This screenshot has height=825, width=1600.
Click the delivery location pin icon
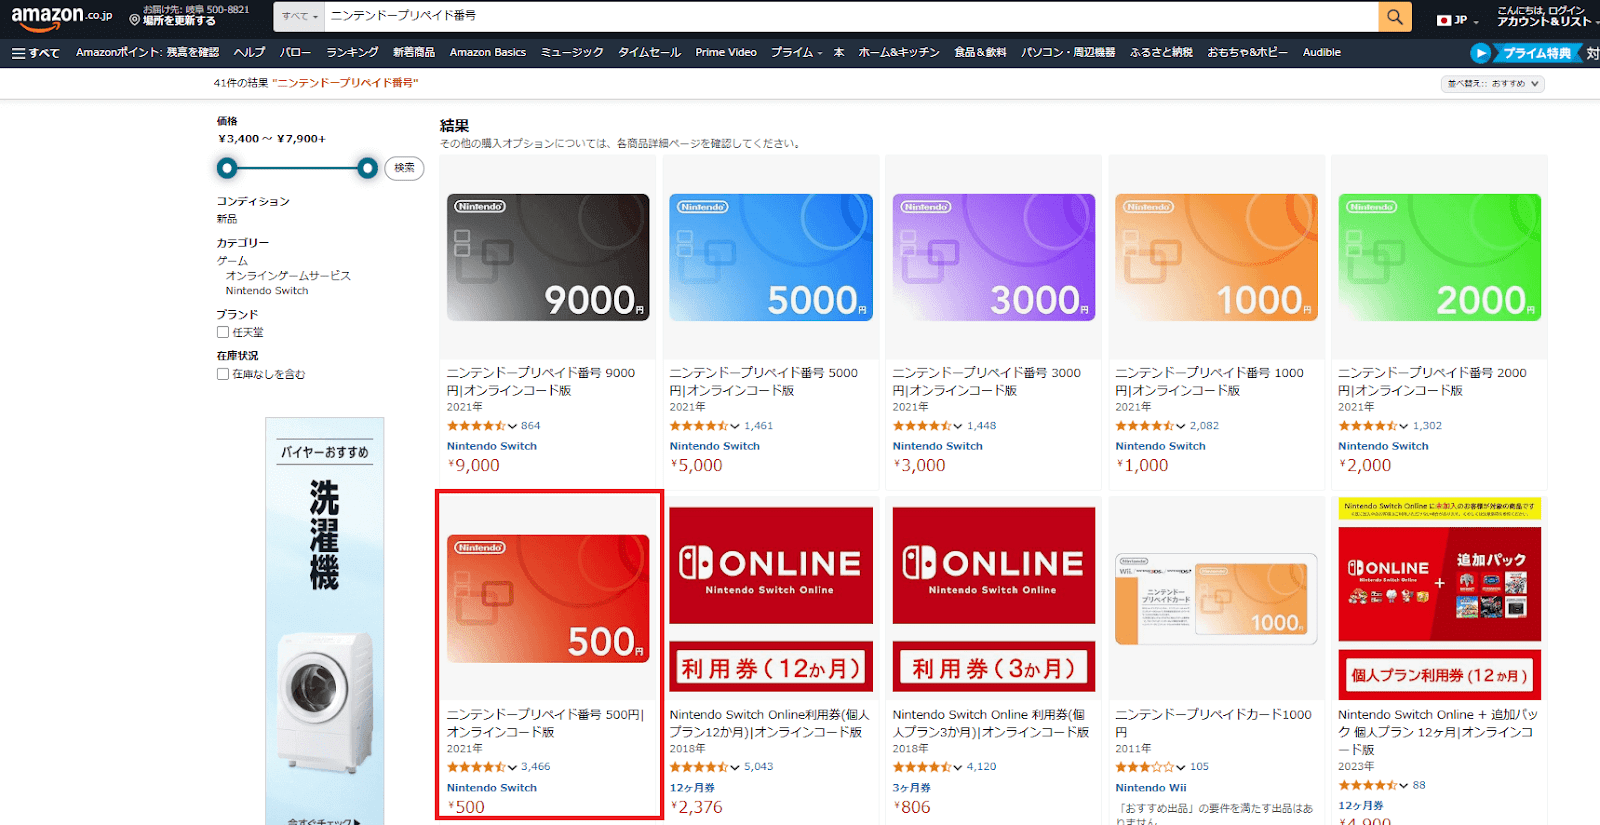pyautogui.click(x=134, y=20)
